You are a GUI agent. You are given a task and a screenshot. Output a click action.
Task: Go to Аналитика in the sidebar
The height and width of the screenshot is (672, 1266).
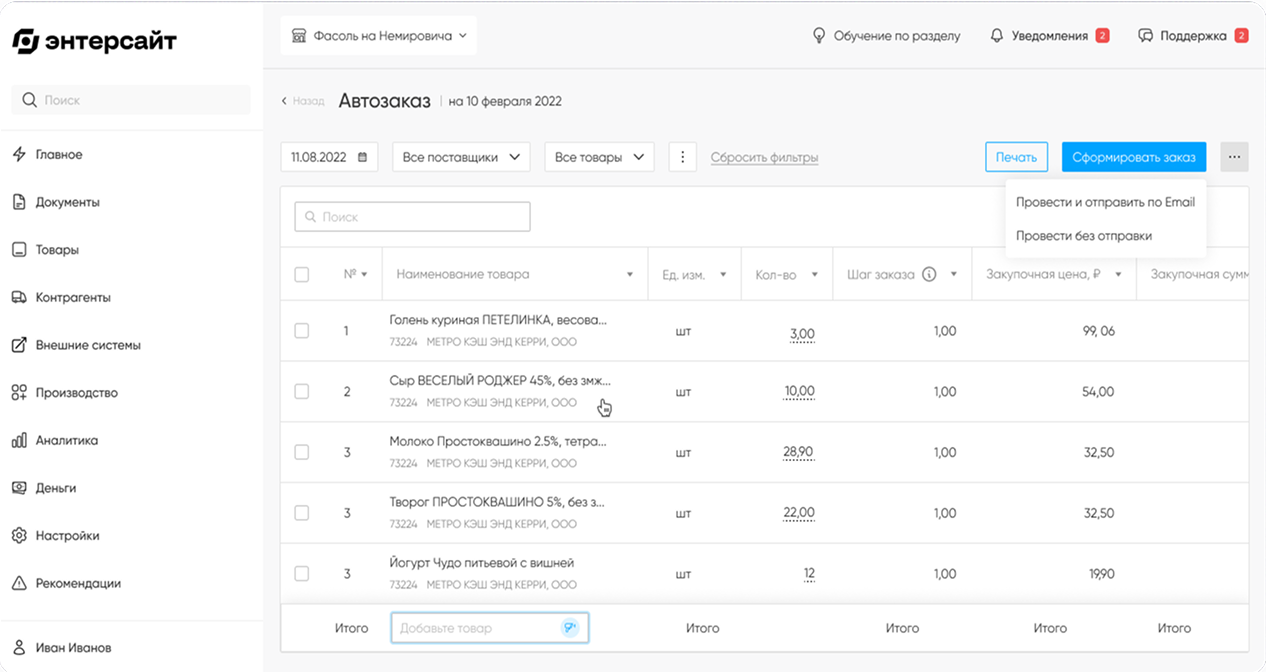pos(66,440)
